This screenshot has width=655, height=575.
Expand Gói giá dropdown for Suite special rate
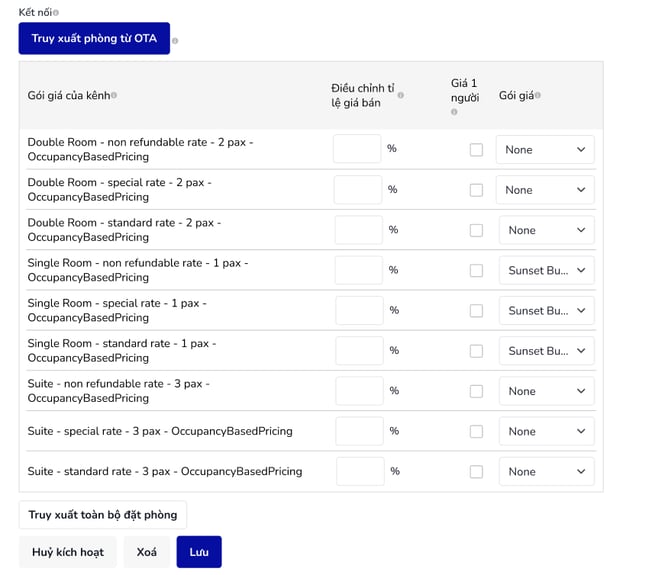[x=546, y=431]
